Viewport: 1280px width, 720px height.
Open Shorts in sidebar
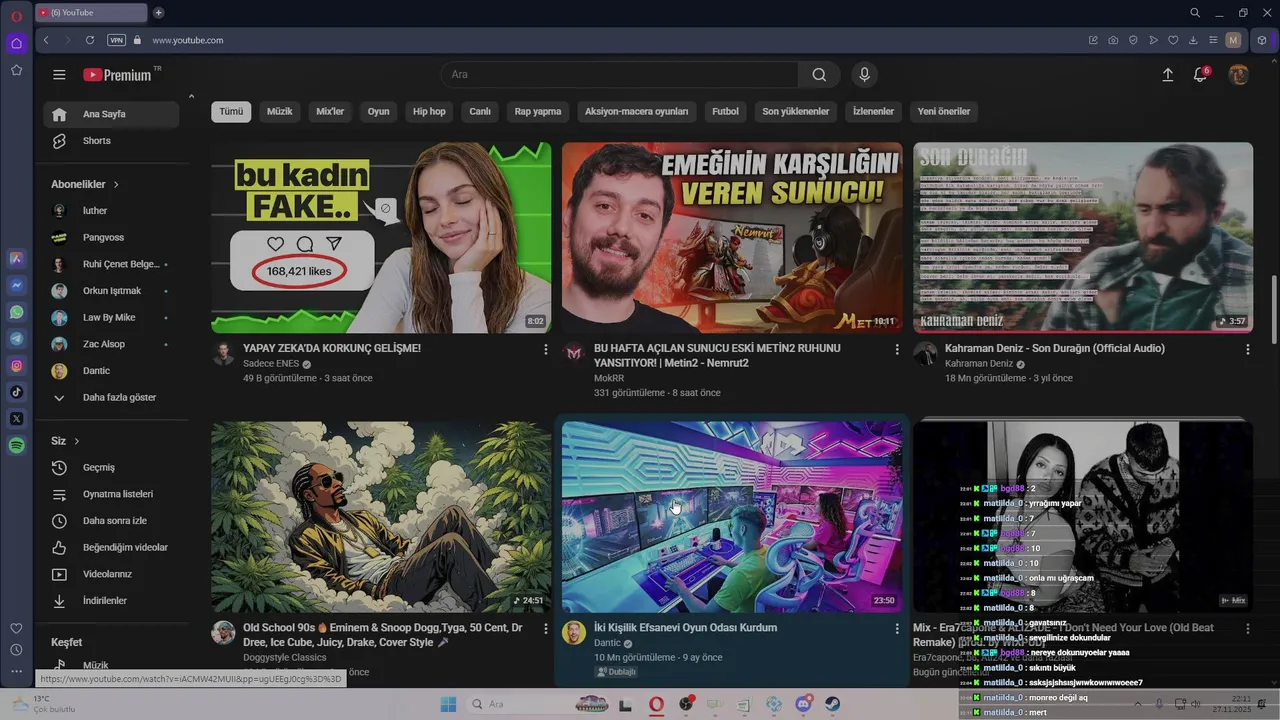coord(111,141)
